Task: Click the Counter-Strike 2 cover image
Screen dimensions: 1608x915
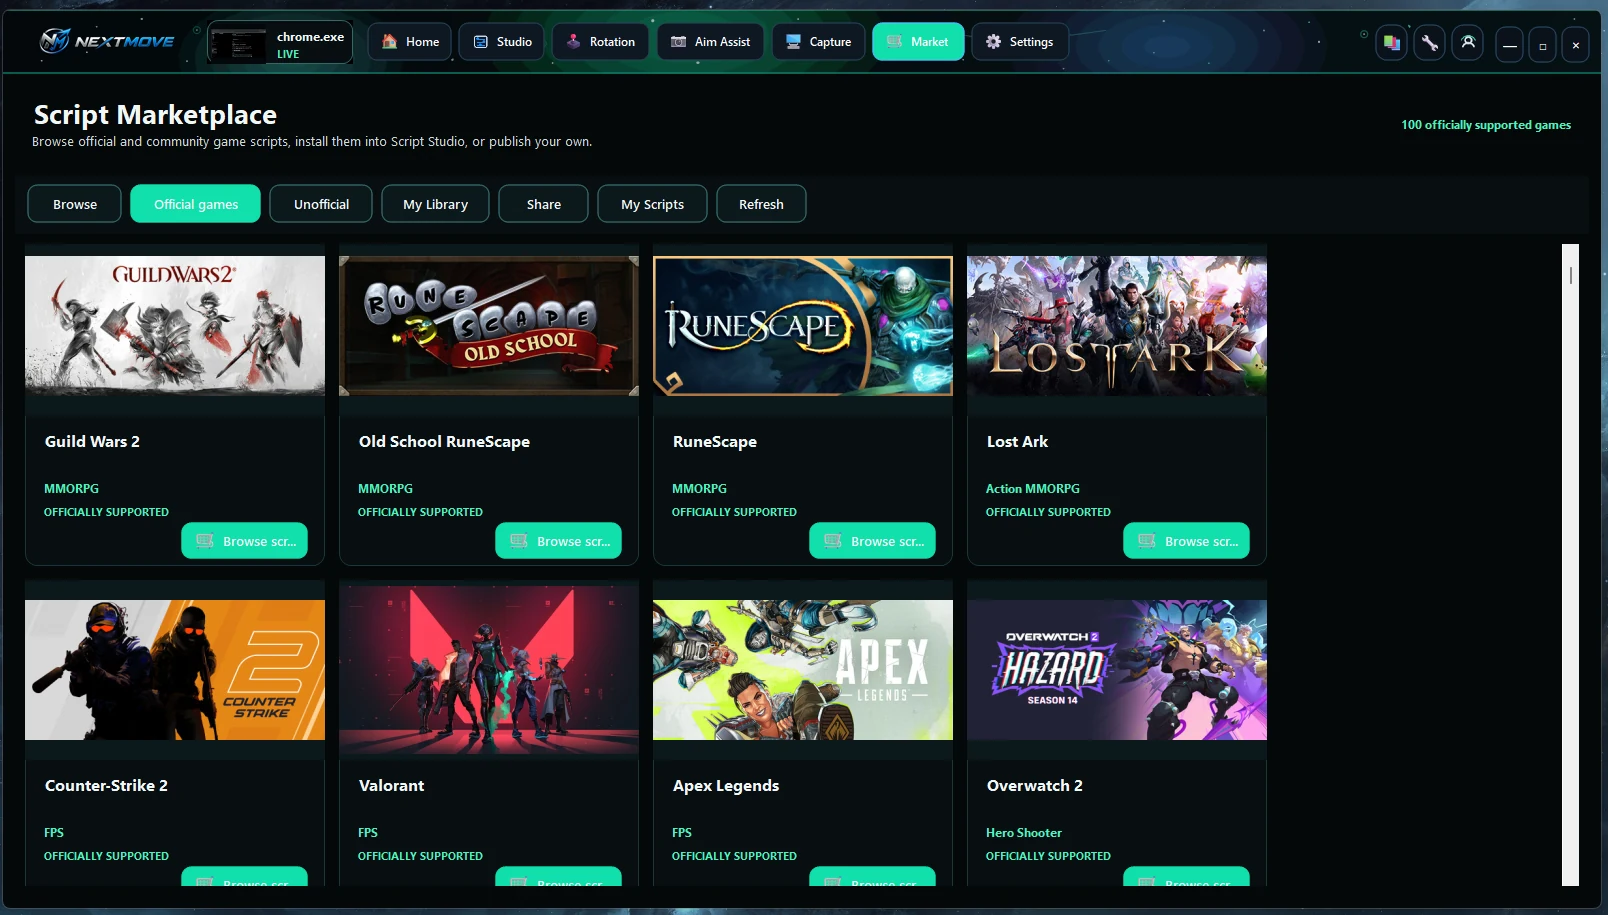Action: [175, 670]
